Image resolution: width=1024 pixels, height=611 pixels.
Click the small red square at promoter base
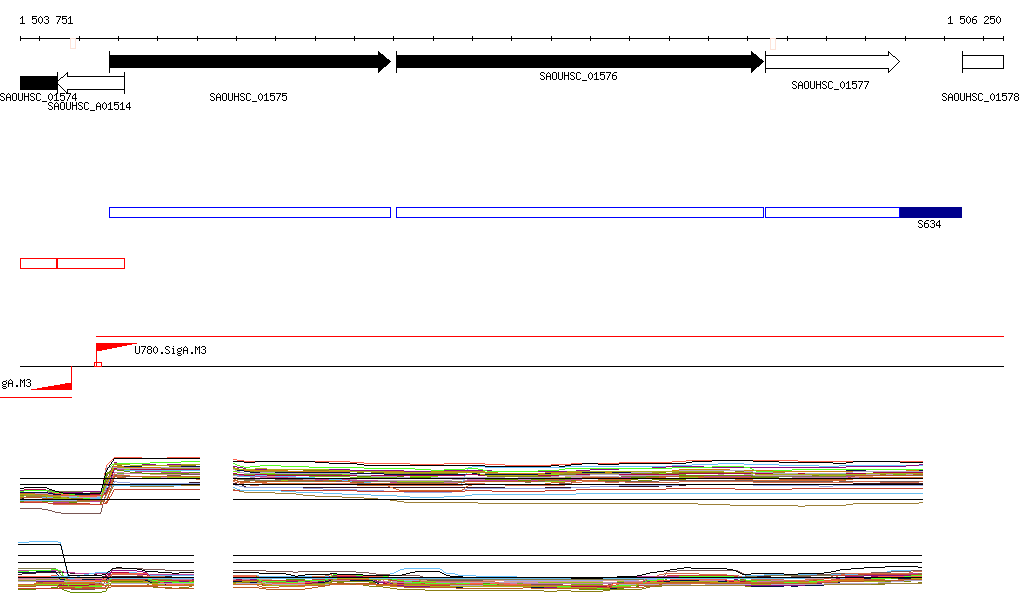point(97,365)
